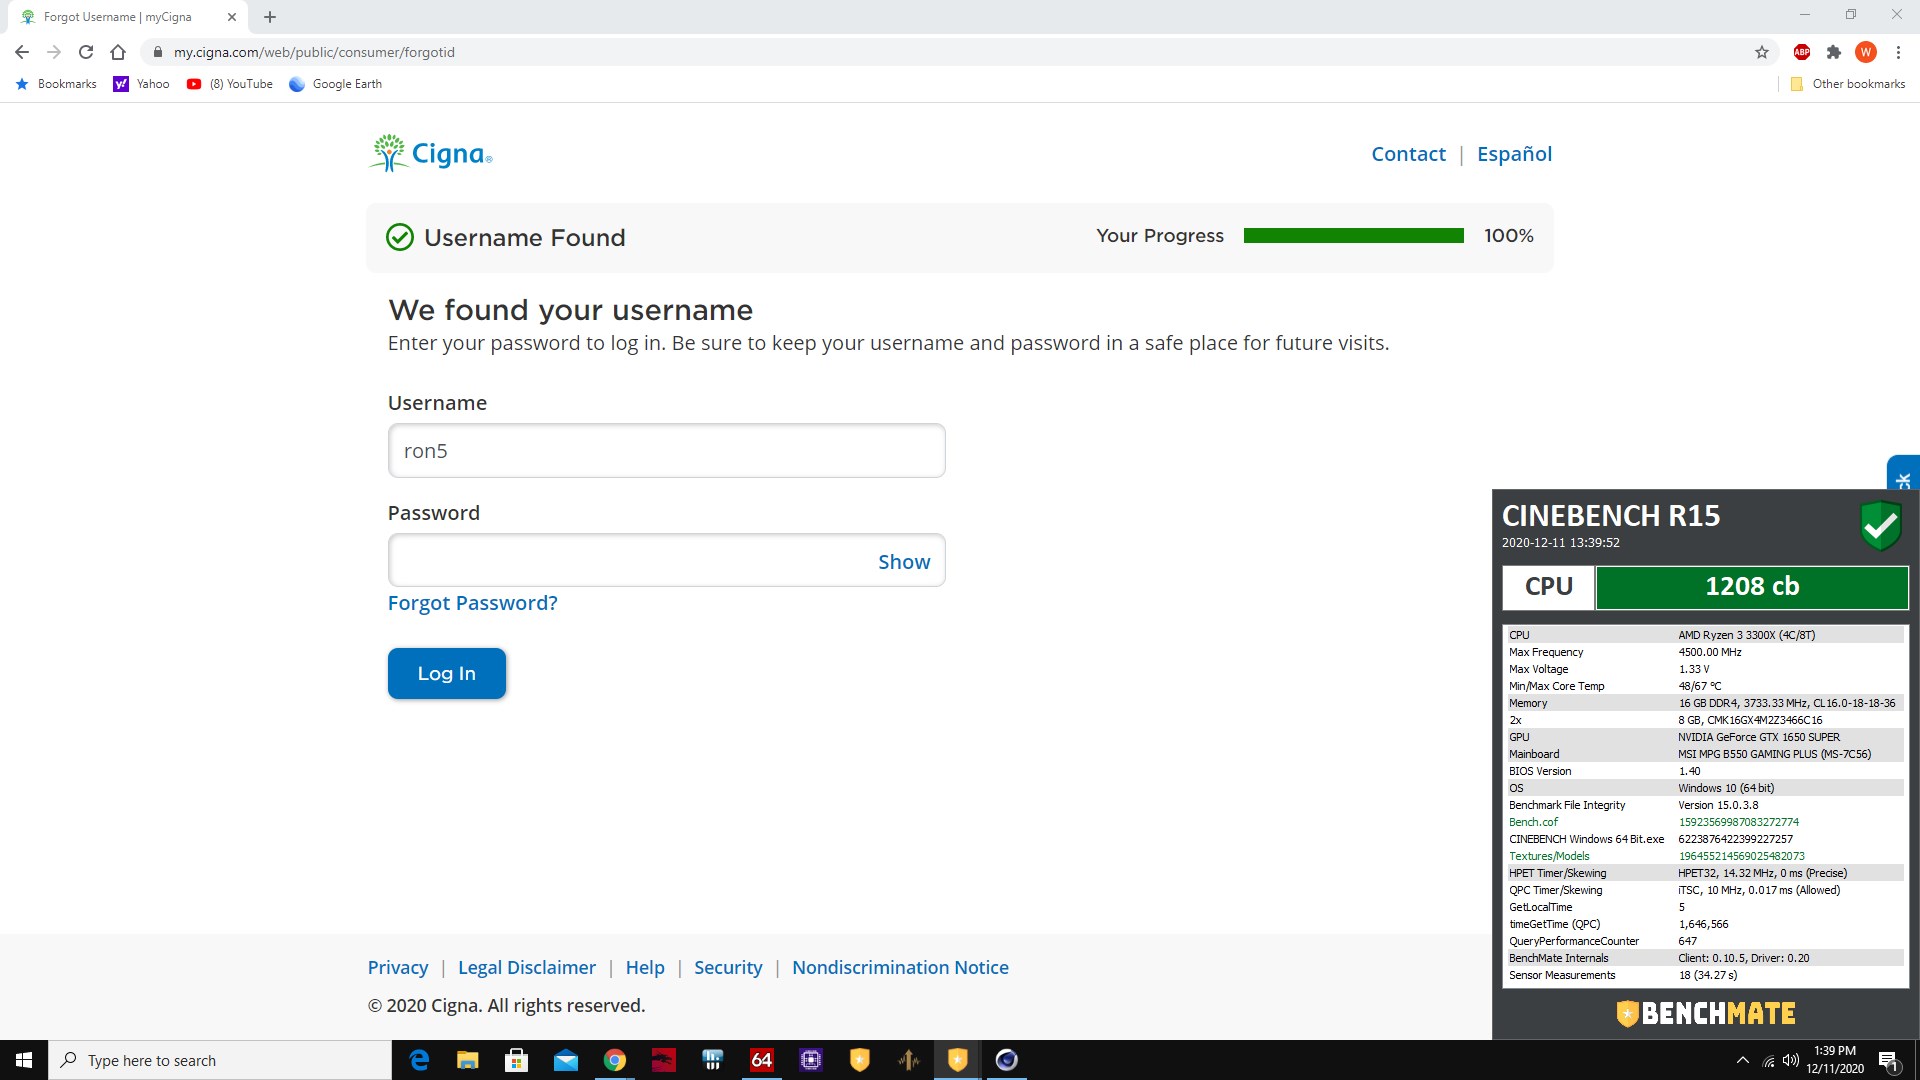
Task: Click the green progress bar
Action: [x=1354, y=236]
